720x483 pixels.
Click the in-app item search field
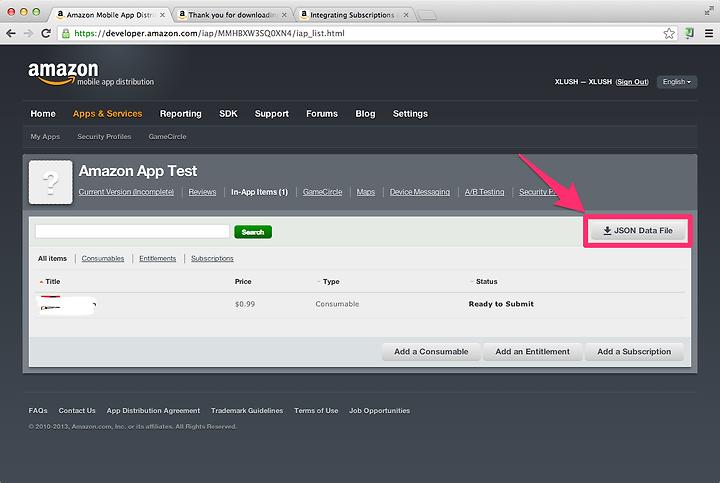point(132,231)
